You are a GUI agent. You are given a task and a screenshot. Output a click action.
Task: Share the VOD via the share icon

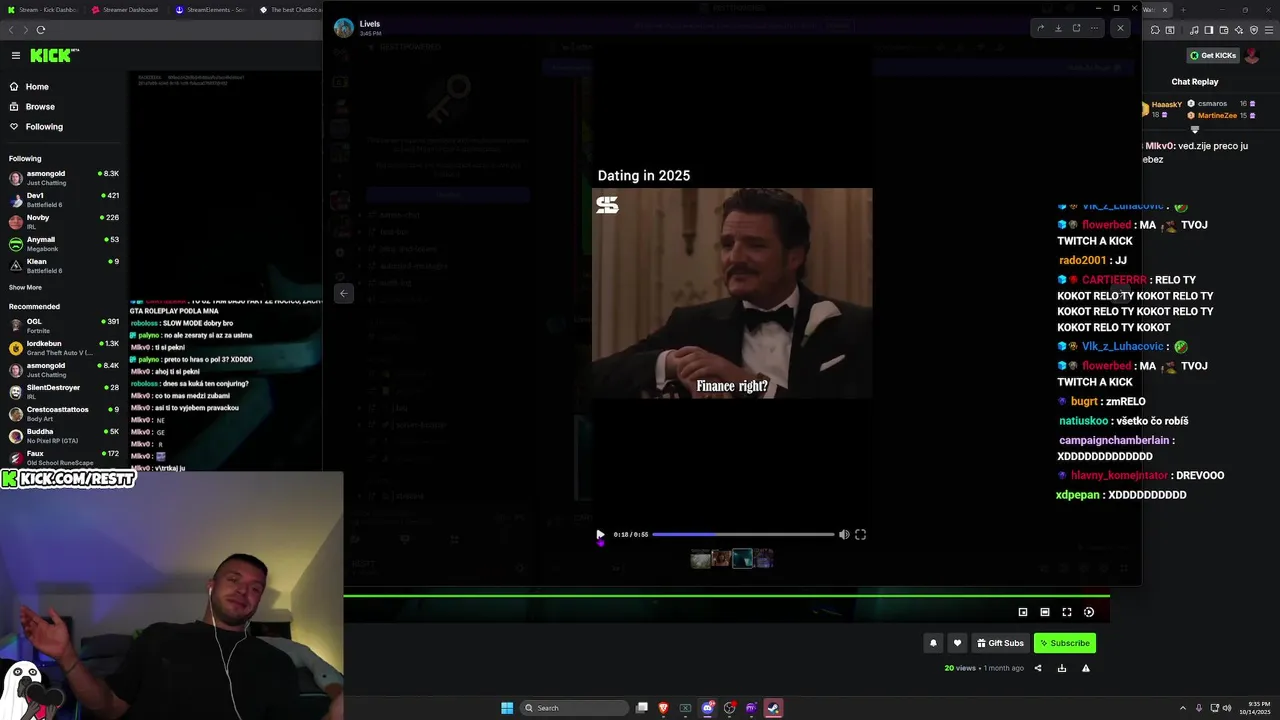click(x=1038, y=668)
